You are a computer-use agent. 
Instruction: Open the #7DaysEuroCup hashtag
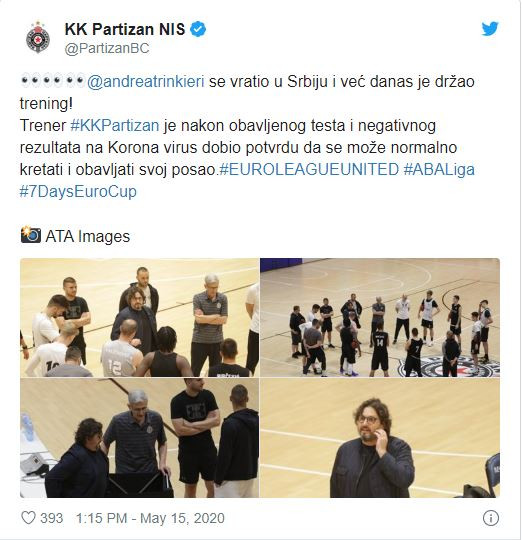click(78, 191)
